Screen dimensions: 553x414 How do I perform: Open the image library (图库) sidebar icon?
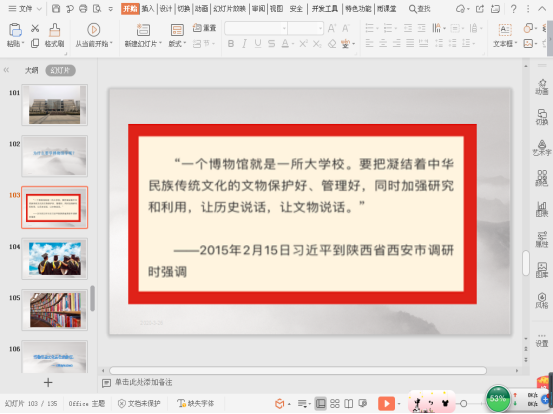click(542, 270)
